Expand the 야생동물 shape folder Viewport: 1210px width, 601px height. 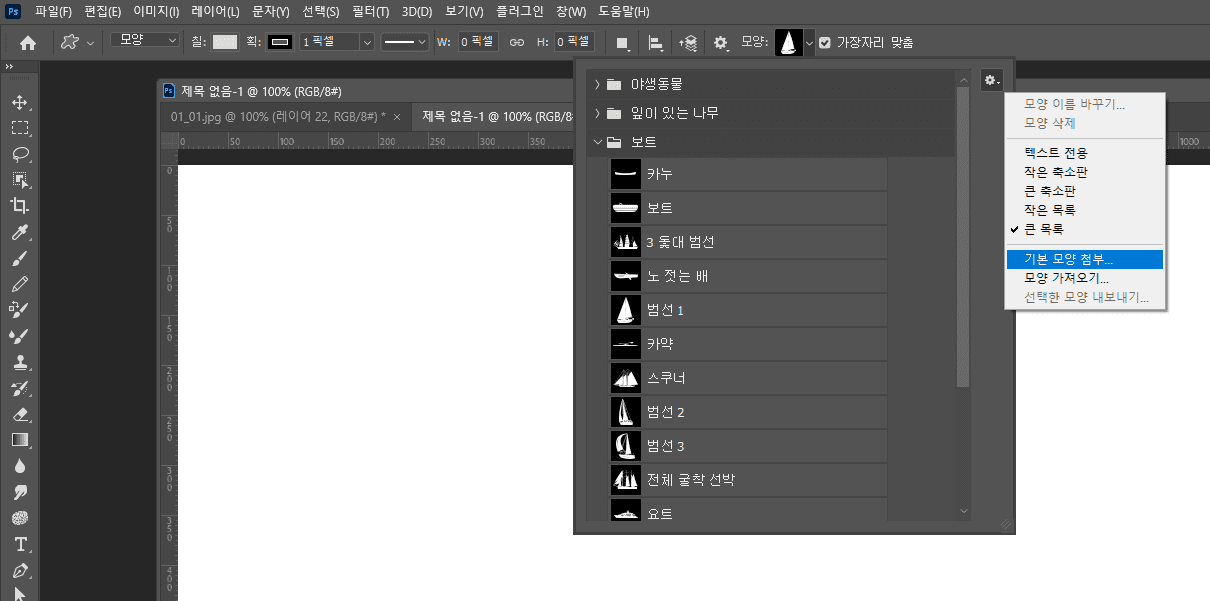[x=597, y=83]
